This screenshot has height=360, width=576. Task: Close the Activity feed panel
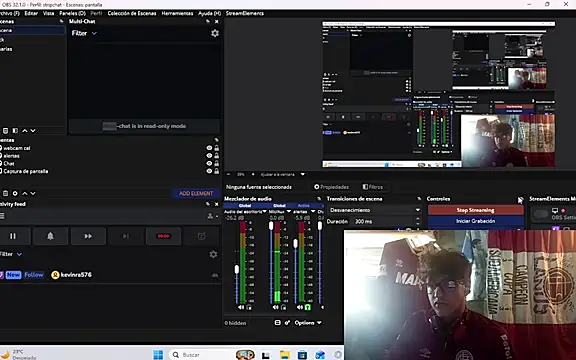click(x=216, y=204)
